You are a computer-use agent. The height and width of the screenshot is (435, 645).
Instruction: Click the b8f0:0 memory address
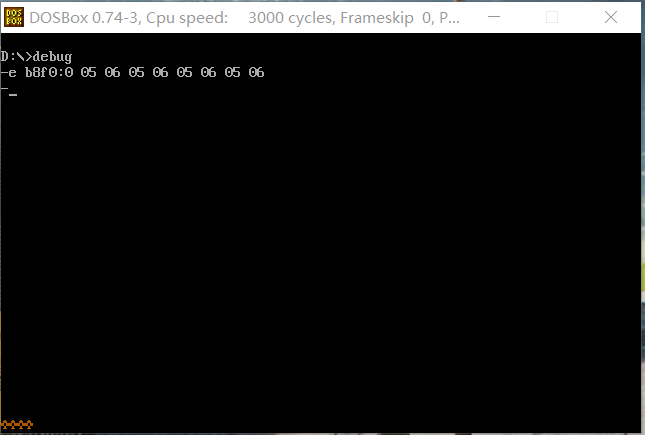click(x=49, y=72)
